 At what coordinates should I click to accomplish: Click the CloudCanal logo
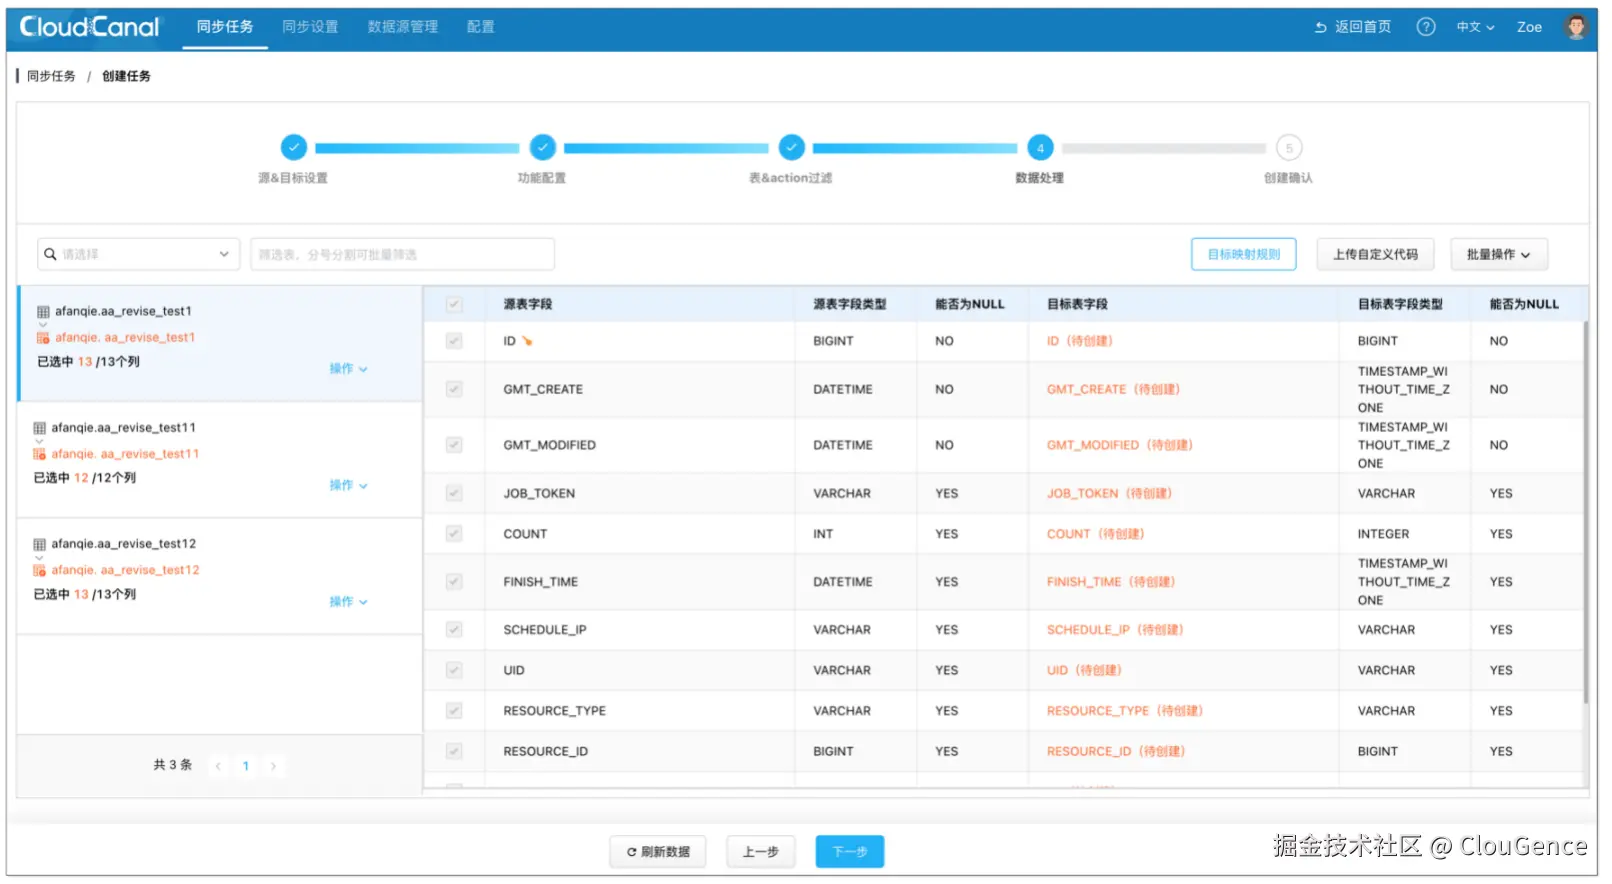click(89, 27)
